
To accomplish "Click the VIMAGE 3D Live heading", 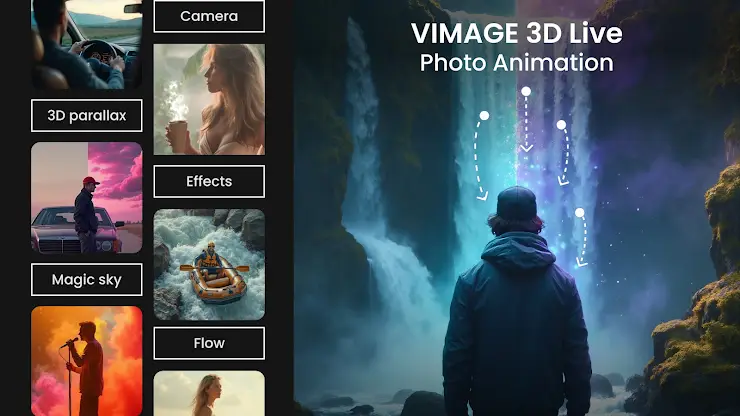I will click(x=517, y=34).
